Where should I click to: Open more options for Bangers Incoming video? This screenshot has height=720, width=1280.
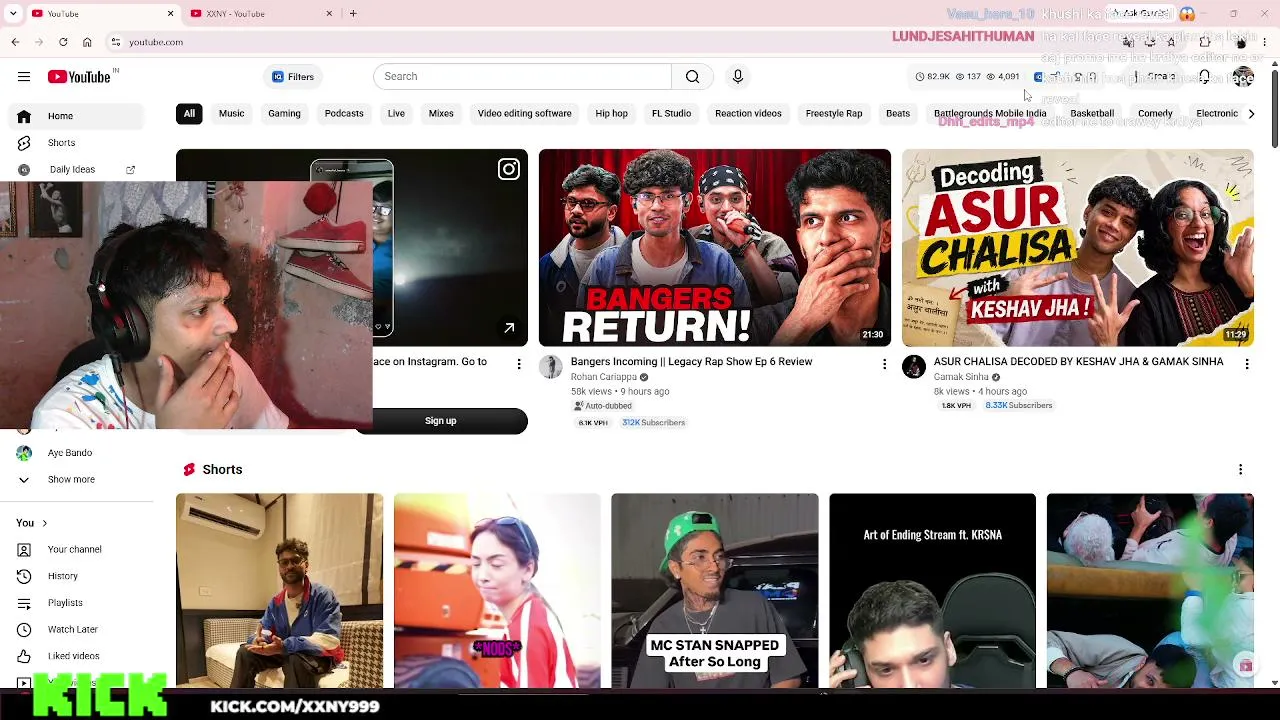[884, 365]
